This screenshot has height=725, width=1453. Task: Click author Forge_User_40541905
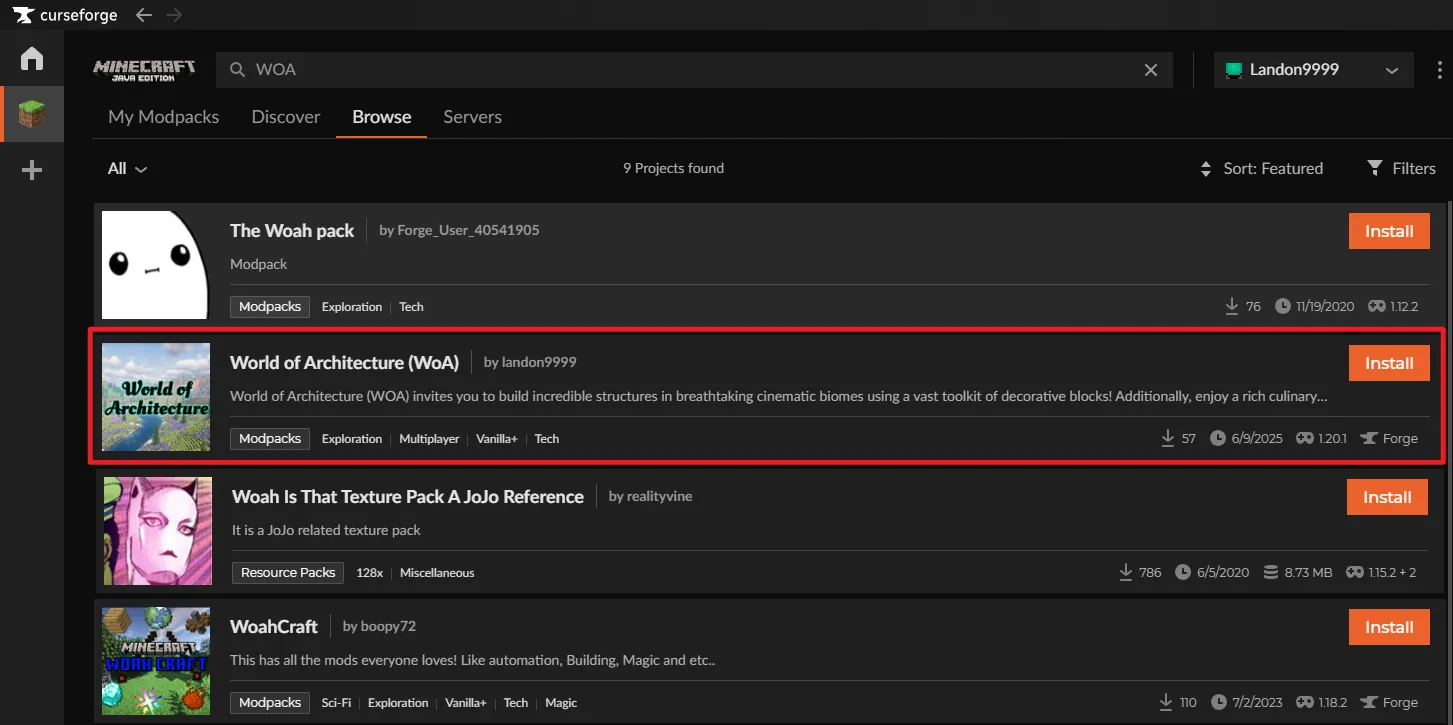click(x=470, y=230)
